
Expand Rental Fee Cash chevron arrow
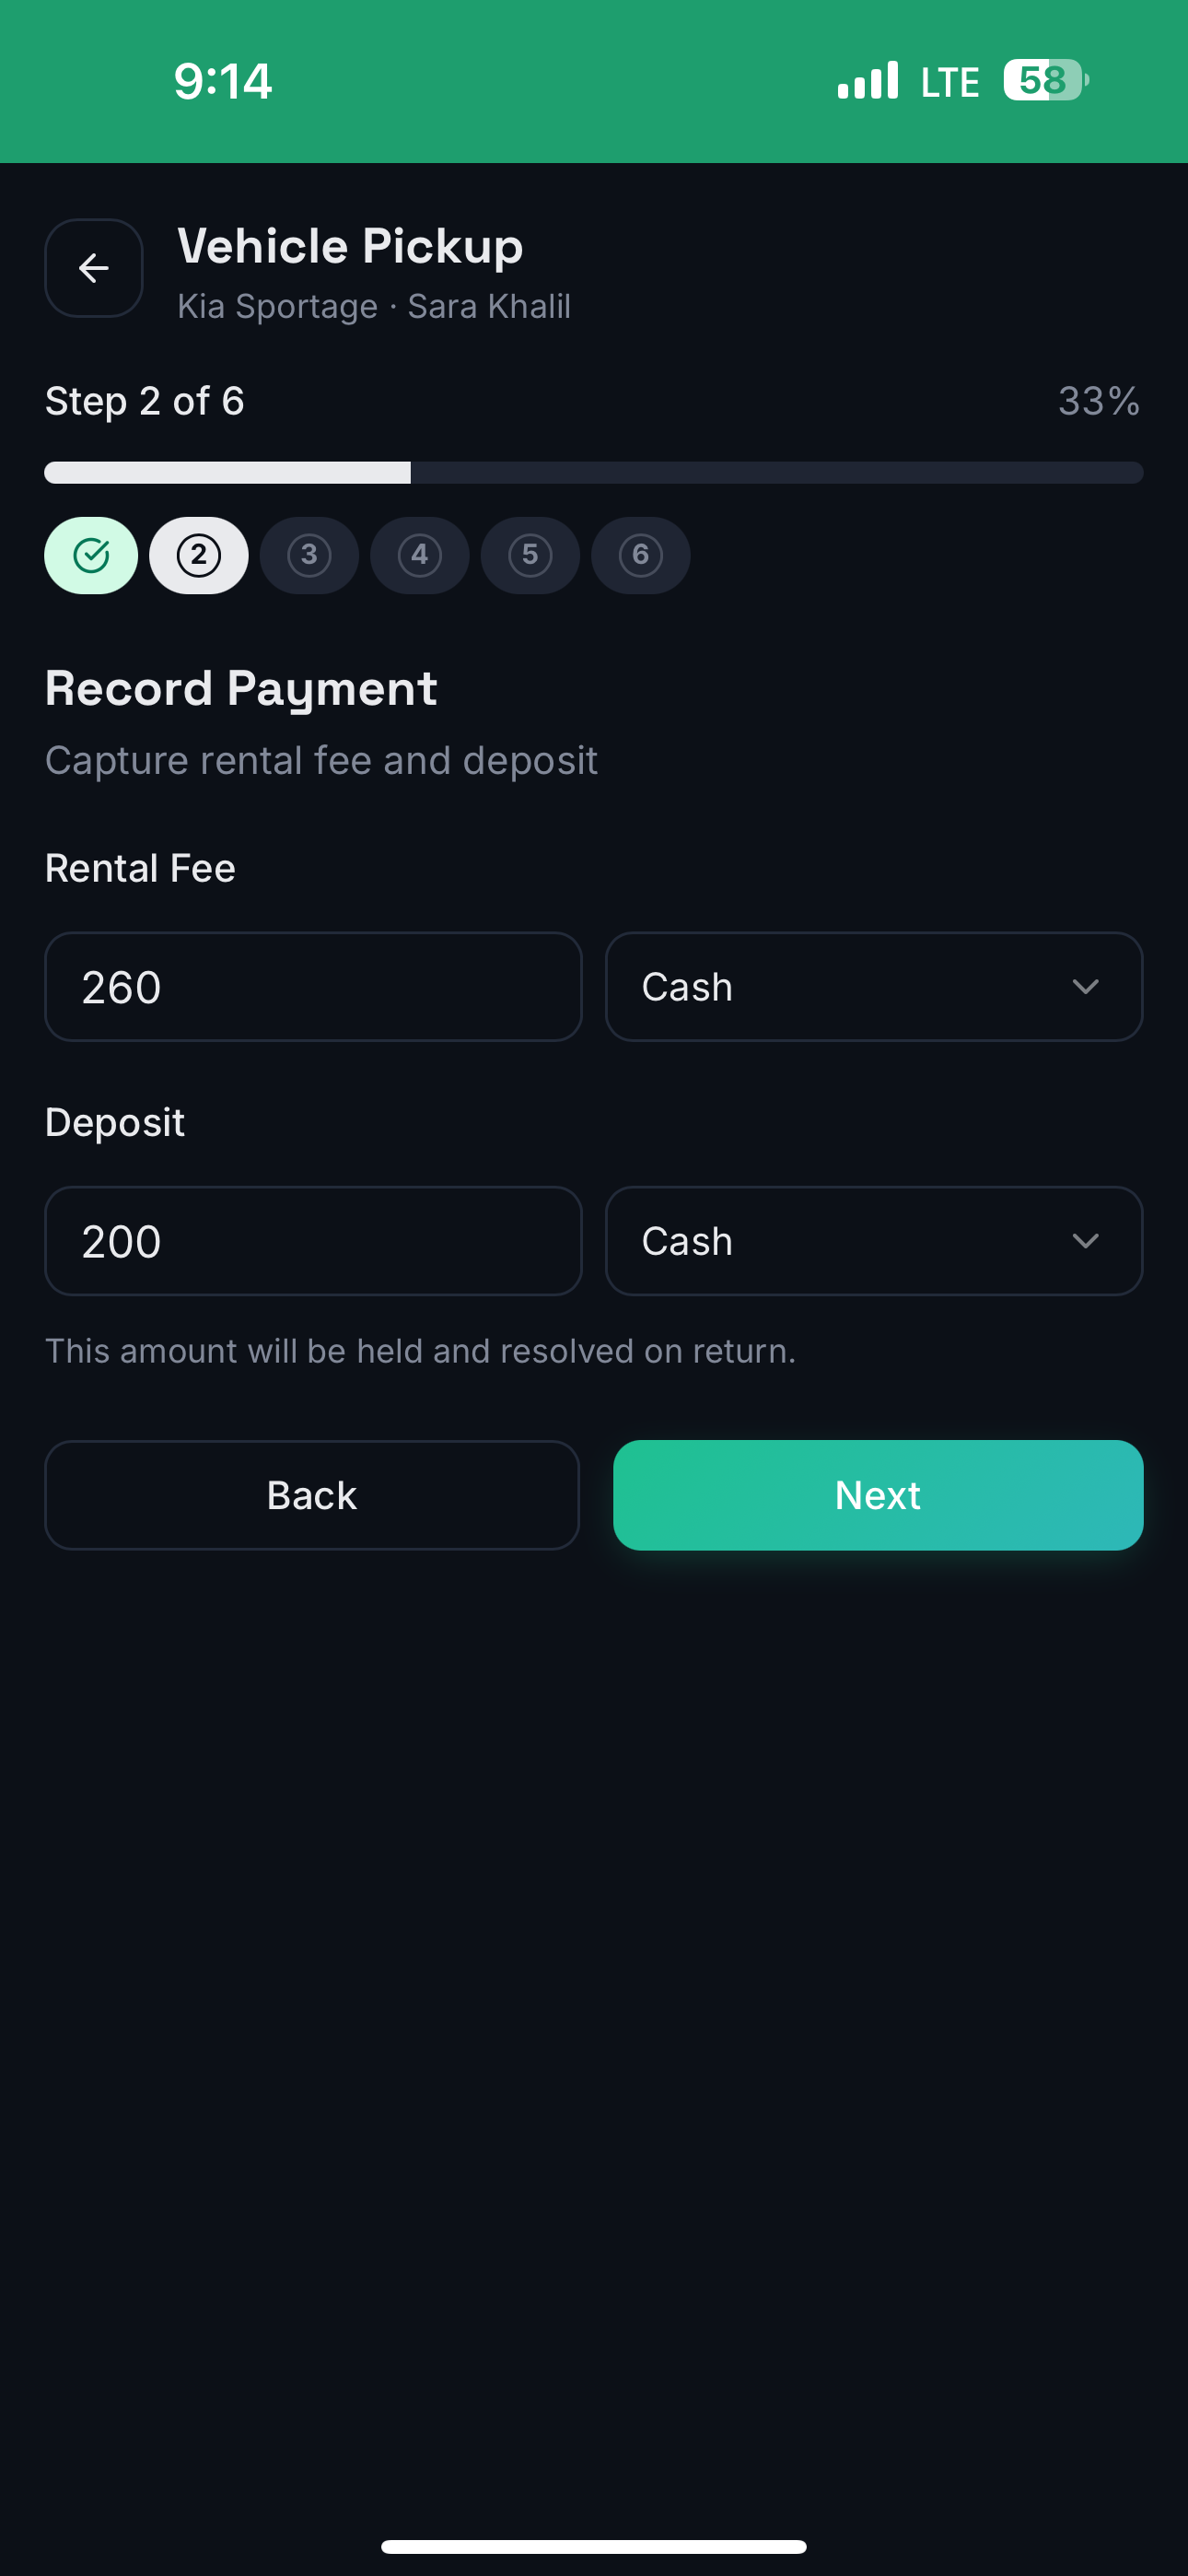1085,987
